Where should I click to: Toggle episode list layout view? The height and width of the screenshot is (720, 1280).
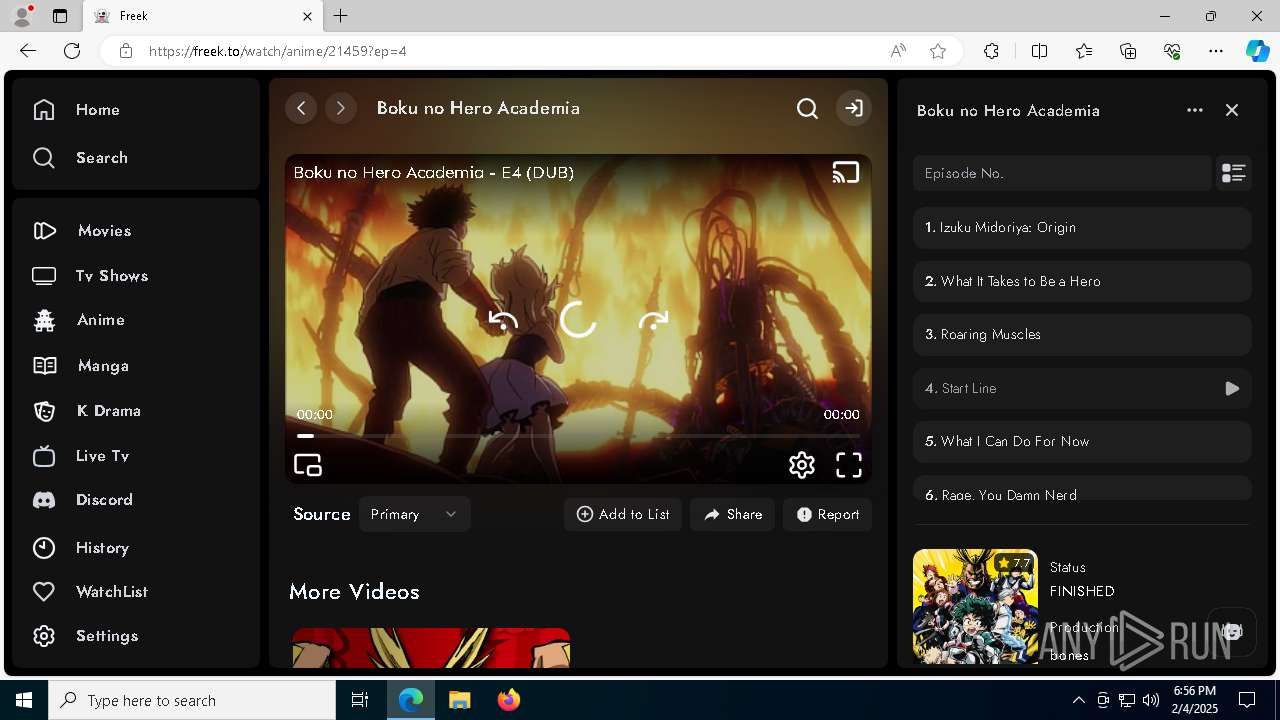[1233, 173]
